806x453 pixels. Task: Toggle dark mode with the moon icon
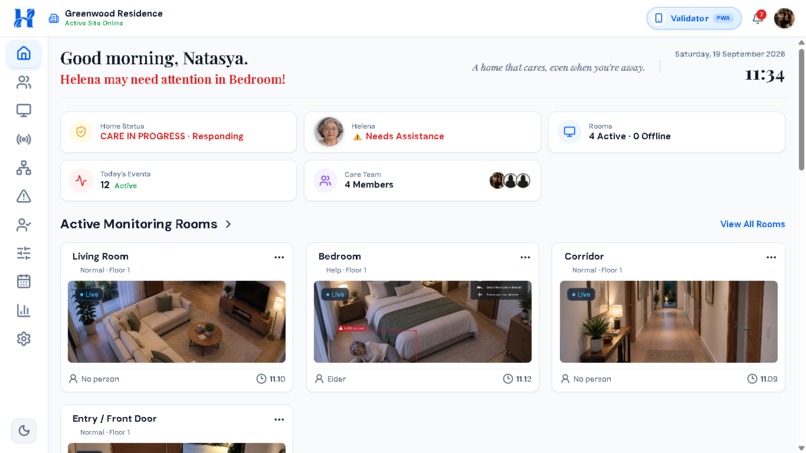click(x=24, y=430)
